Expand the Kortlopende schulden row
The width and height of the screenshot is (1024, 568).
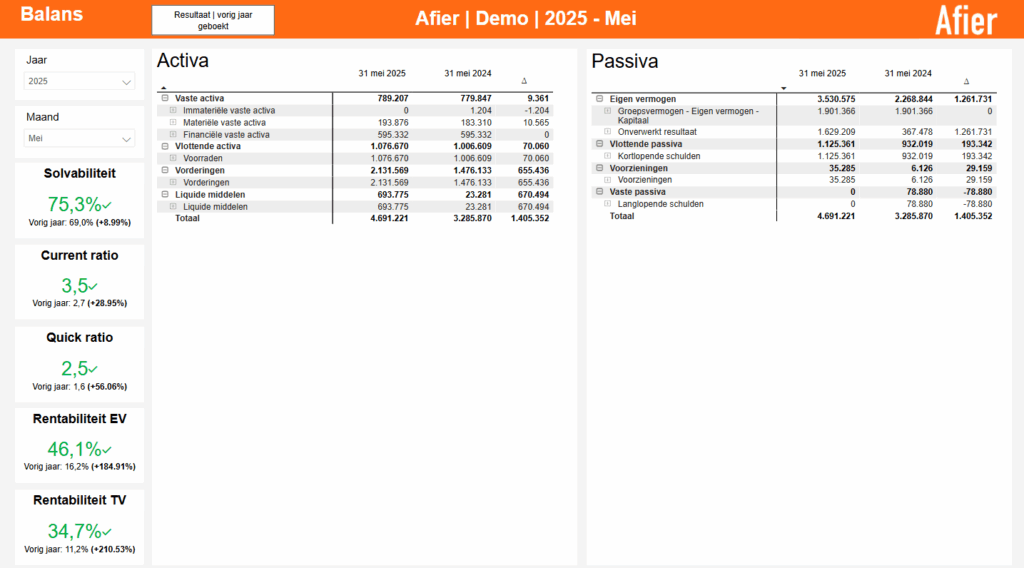[607, 156]
